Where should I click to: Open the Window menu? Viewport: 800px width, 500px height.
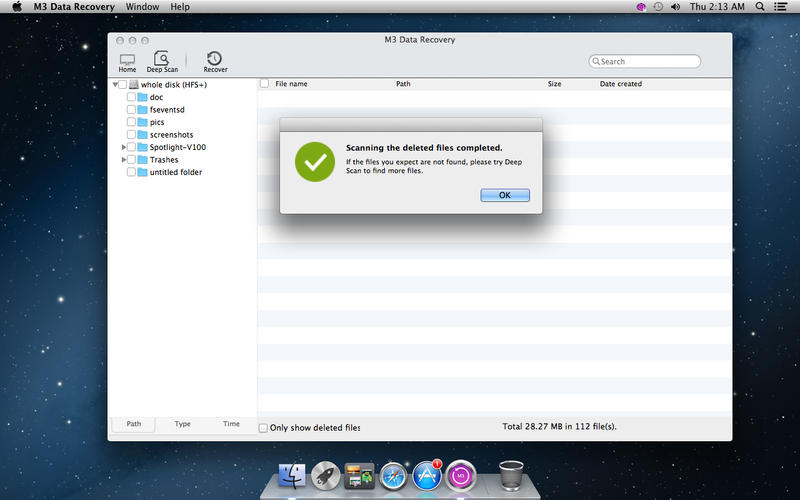[142, 7]
